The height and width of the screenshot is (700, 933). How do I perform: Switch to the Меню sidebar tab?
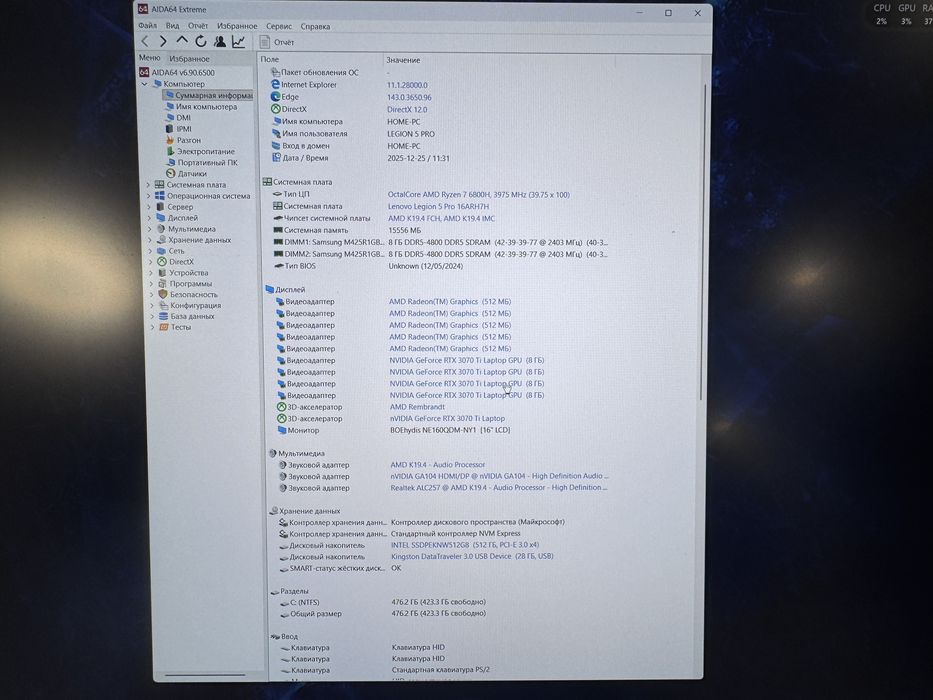(x=149, y=58)
